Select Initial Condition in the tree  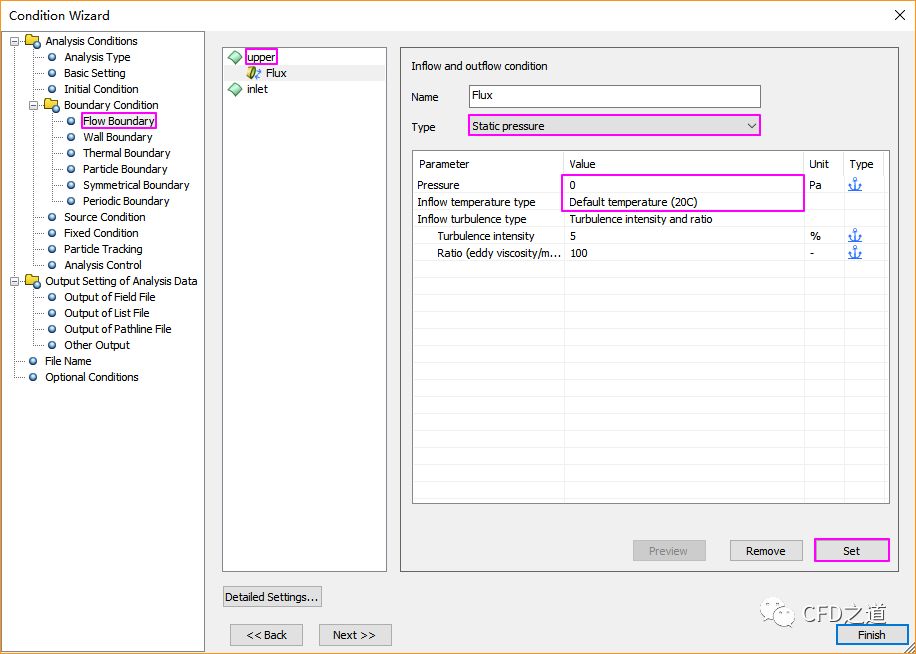click(101, 89)
